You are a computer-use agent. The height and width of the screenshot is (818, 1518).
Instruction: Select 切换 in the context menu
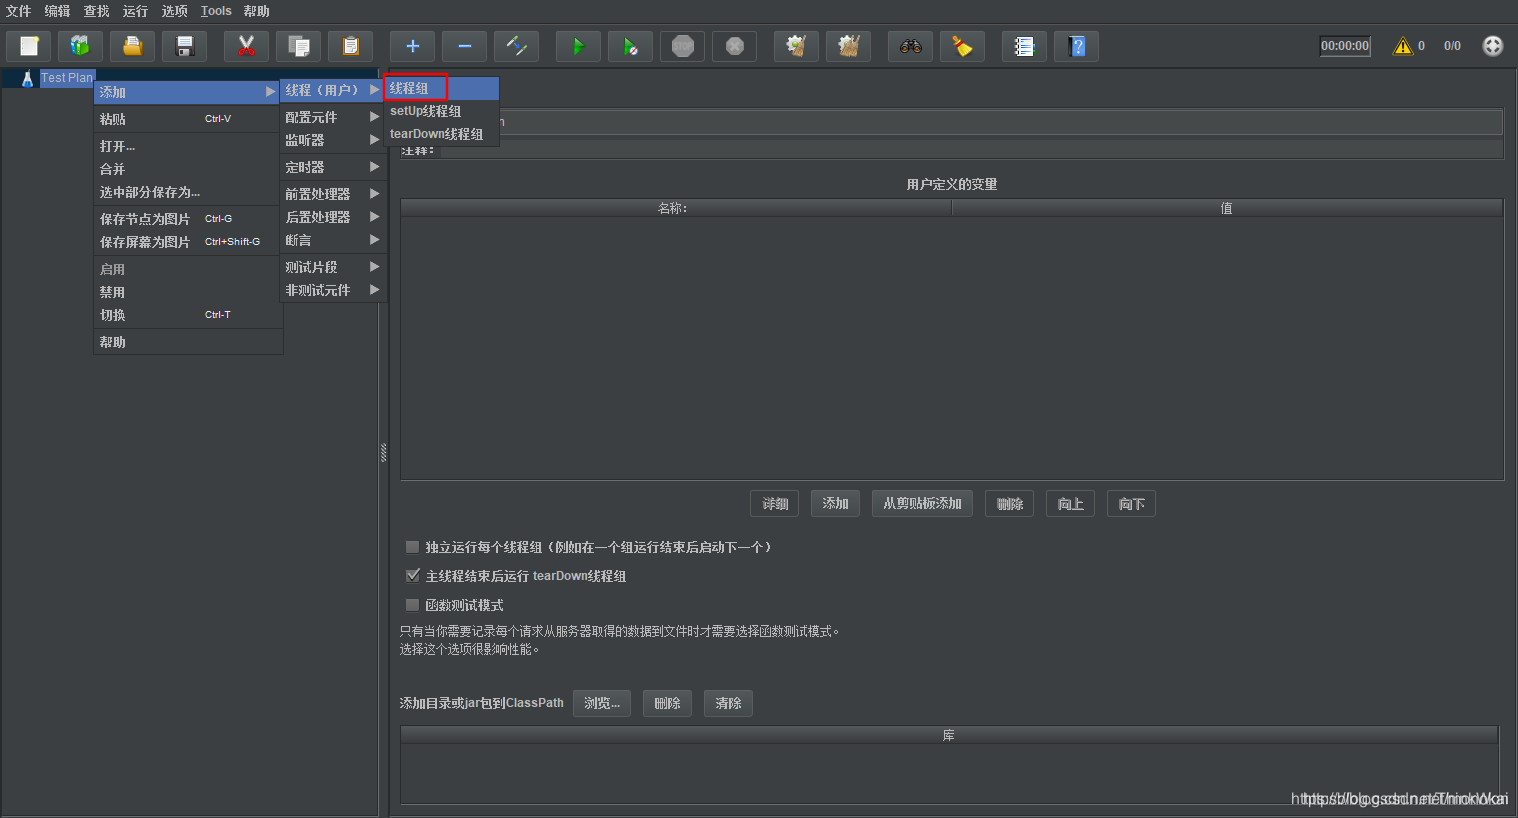coord(187,315)
